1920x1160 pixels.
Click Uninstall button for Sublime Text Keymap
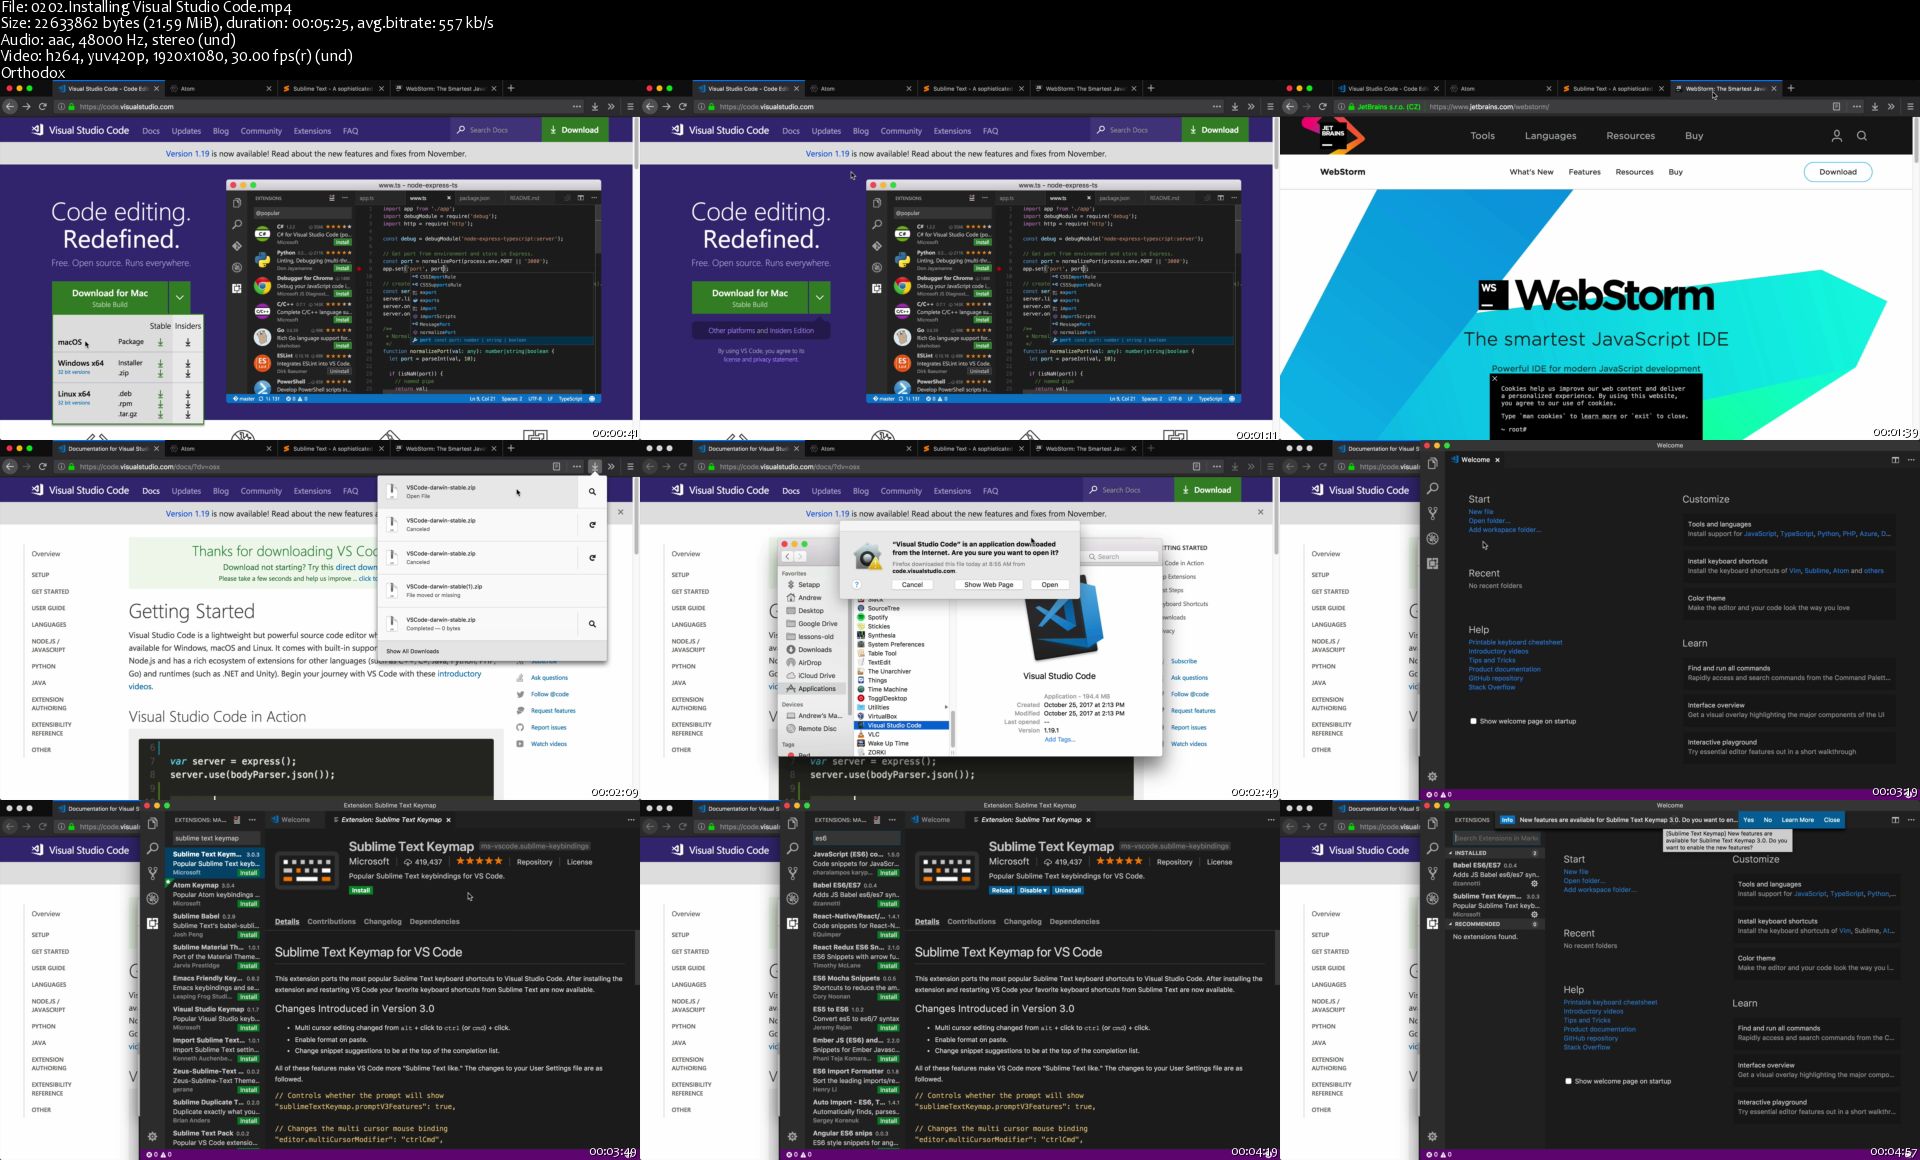(x=1067, y=890)
